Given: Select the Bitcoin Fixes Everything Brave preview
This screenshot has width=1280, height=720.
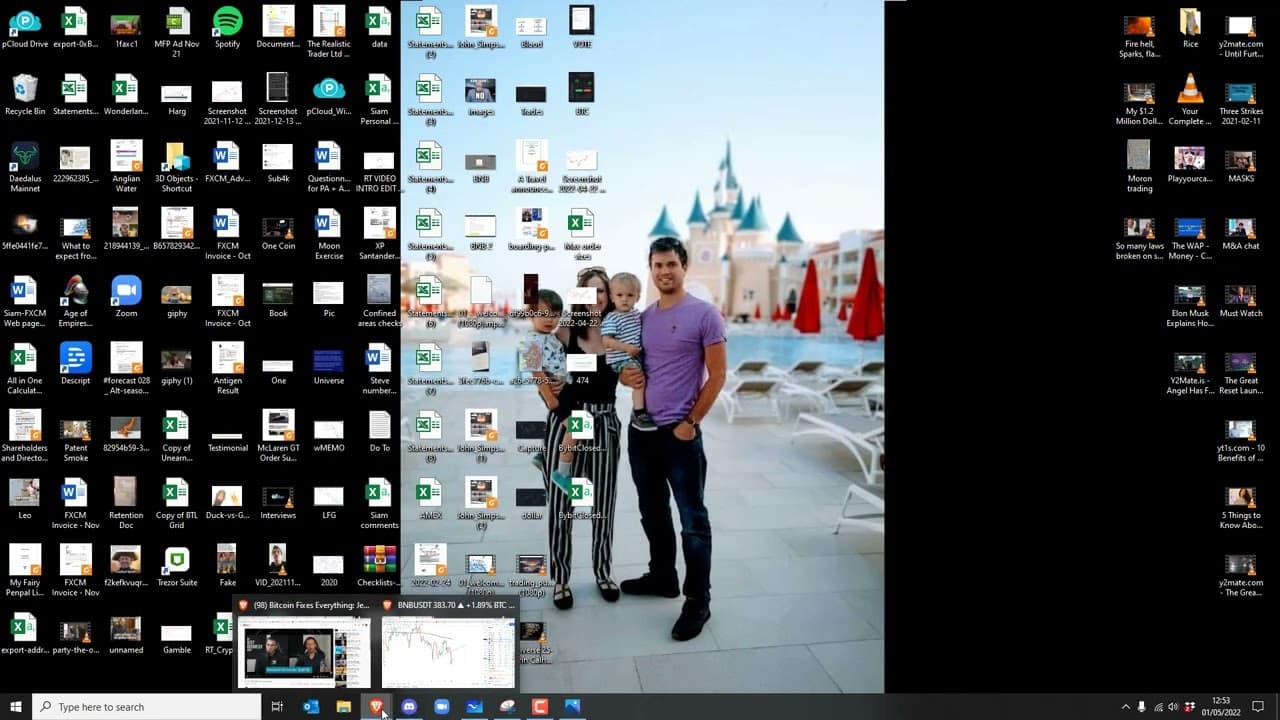Looking at the screenshot, I should (x=304, y=643).
